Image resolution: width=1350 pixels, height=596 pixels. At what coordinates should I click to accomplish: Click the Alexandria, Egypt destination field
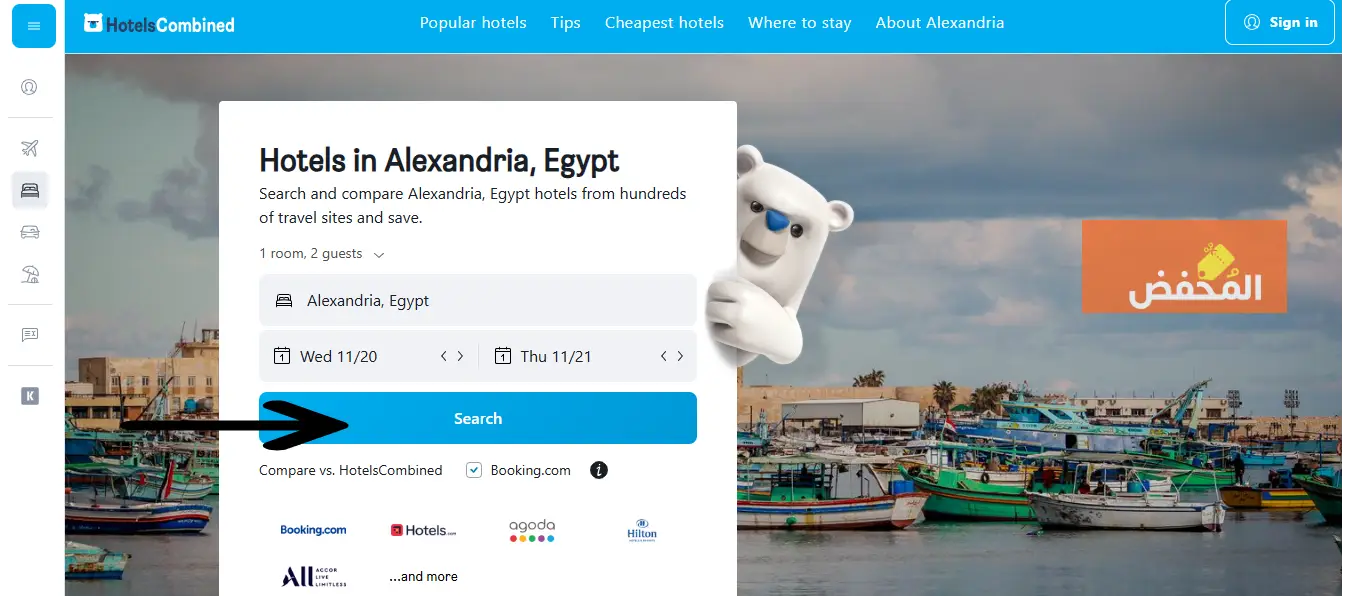(x=478, y=300)
